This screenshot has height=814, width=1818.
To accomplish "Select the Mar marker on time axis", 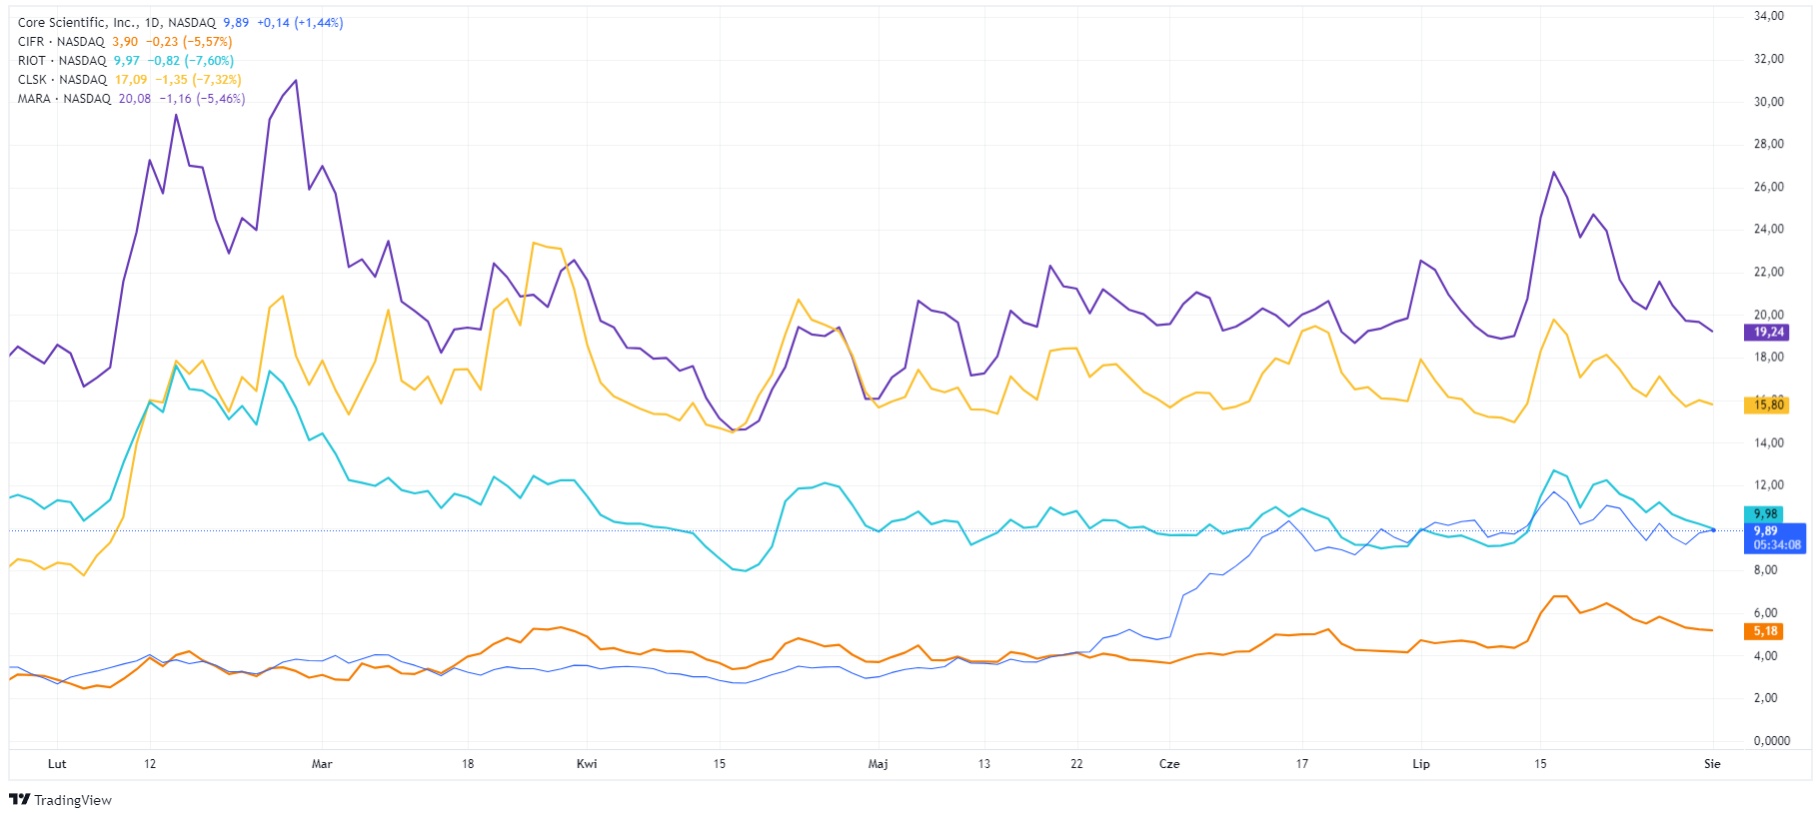I will 322,764.
